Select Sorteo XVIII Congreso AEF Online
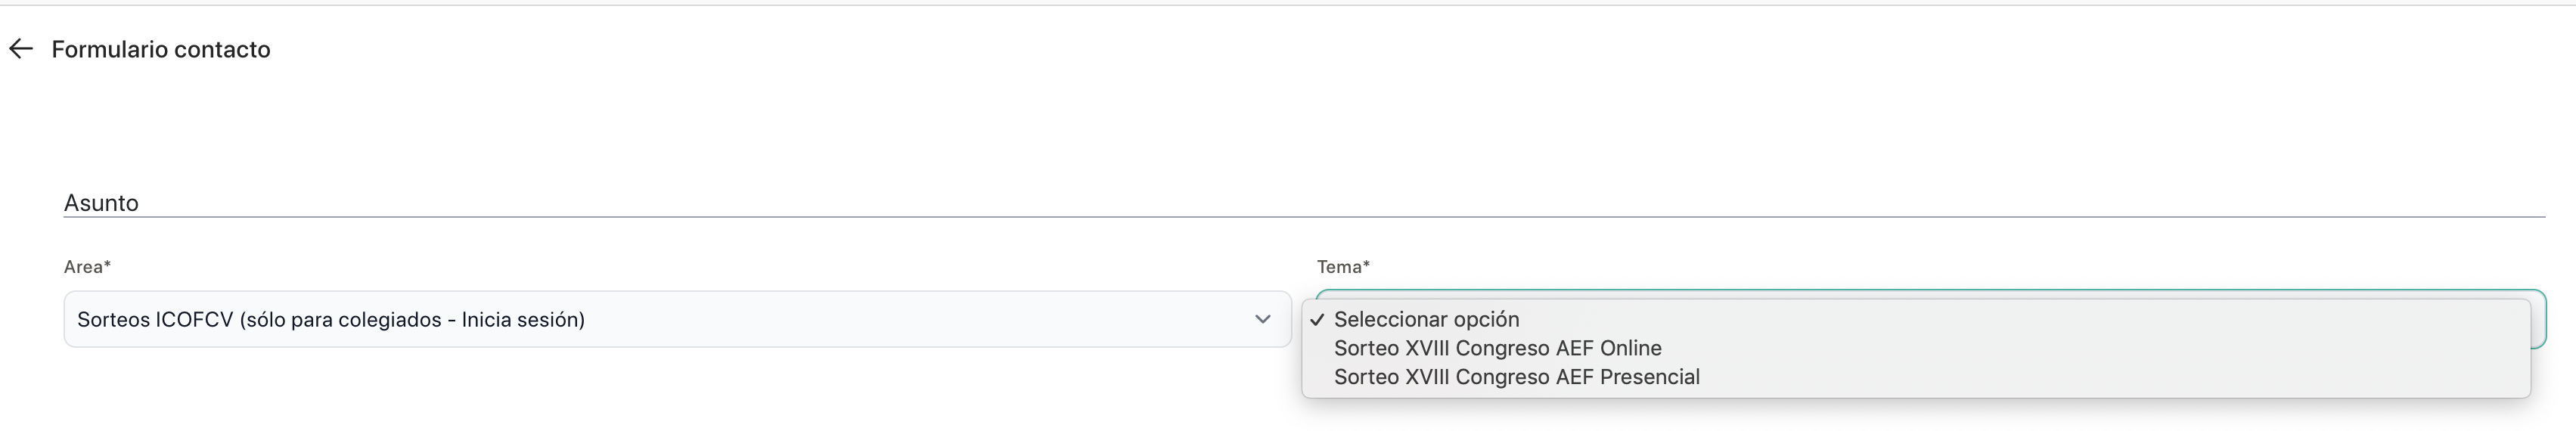Screen dimensions: 2576x431 (x=1497, y=348)
